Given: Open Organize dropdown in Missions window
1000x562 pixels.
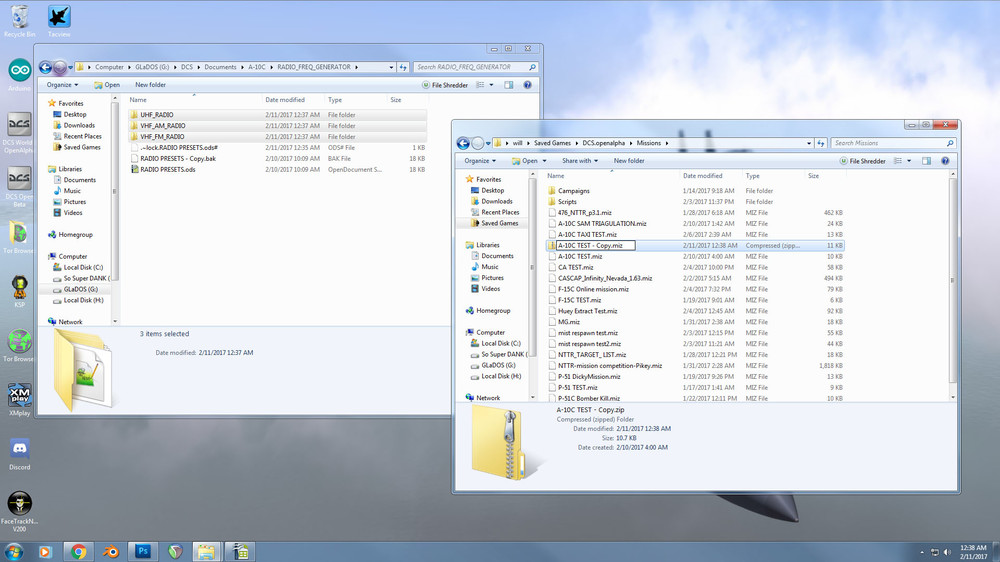Looking at the screenshot, I should [x=481, y=160].
